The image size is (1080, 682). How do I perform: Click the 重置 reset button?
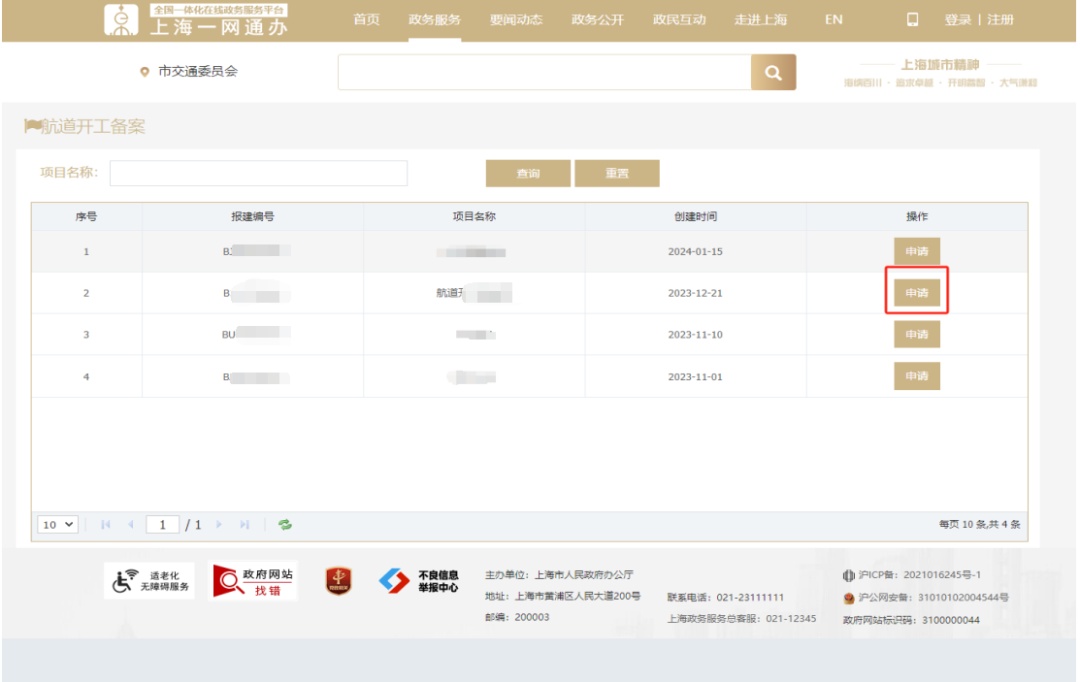pyautogui.click(x=617, y=174)
